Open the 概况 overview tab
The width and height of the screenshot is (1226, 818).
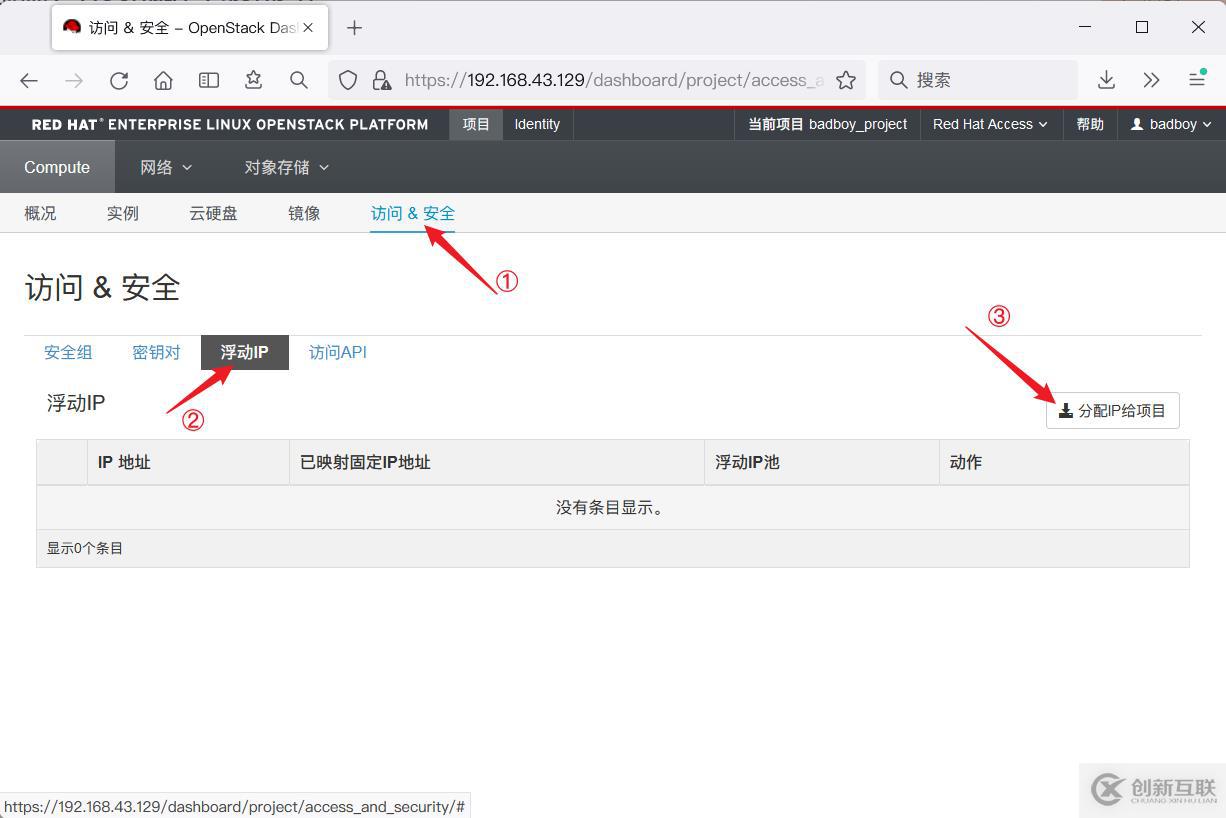pyautogui.click(x=40, y=213)
